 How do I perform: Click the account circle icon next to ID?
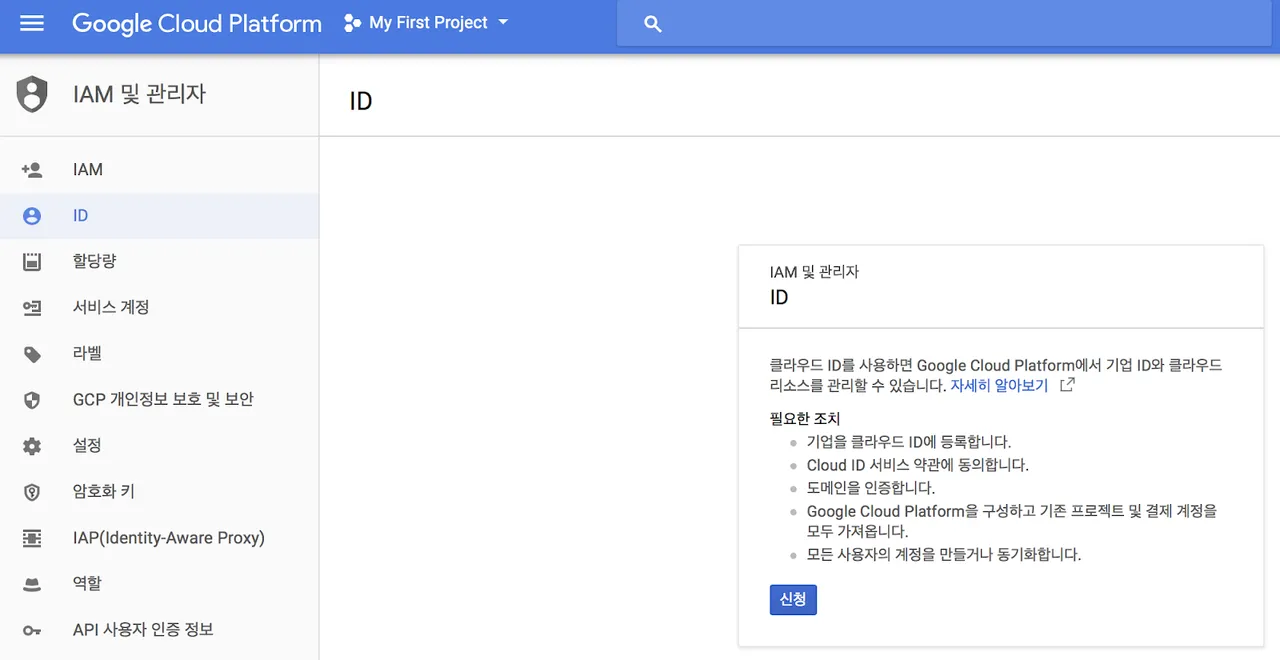tap(32, 216)
